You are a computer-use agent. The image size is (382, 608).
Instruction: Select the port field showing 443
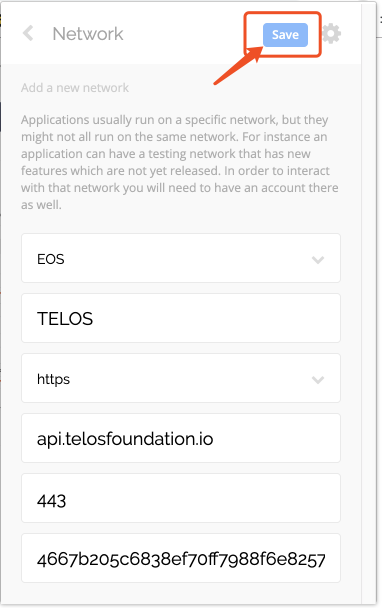pos(181,498)
